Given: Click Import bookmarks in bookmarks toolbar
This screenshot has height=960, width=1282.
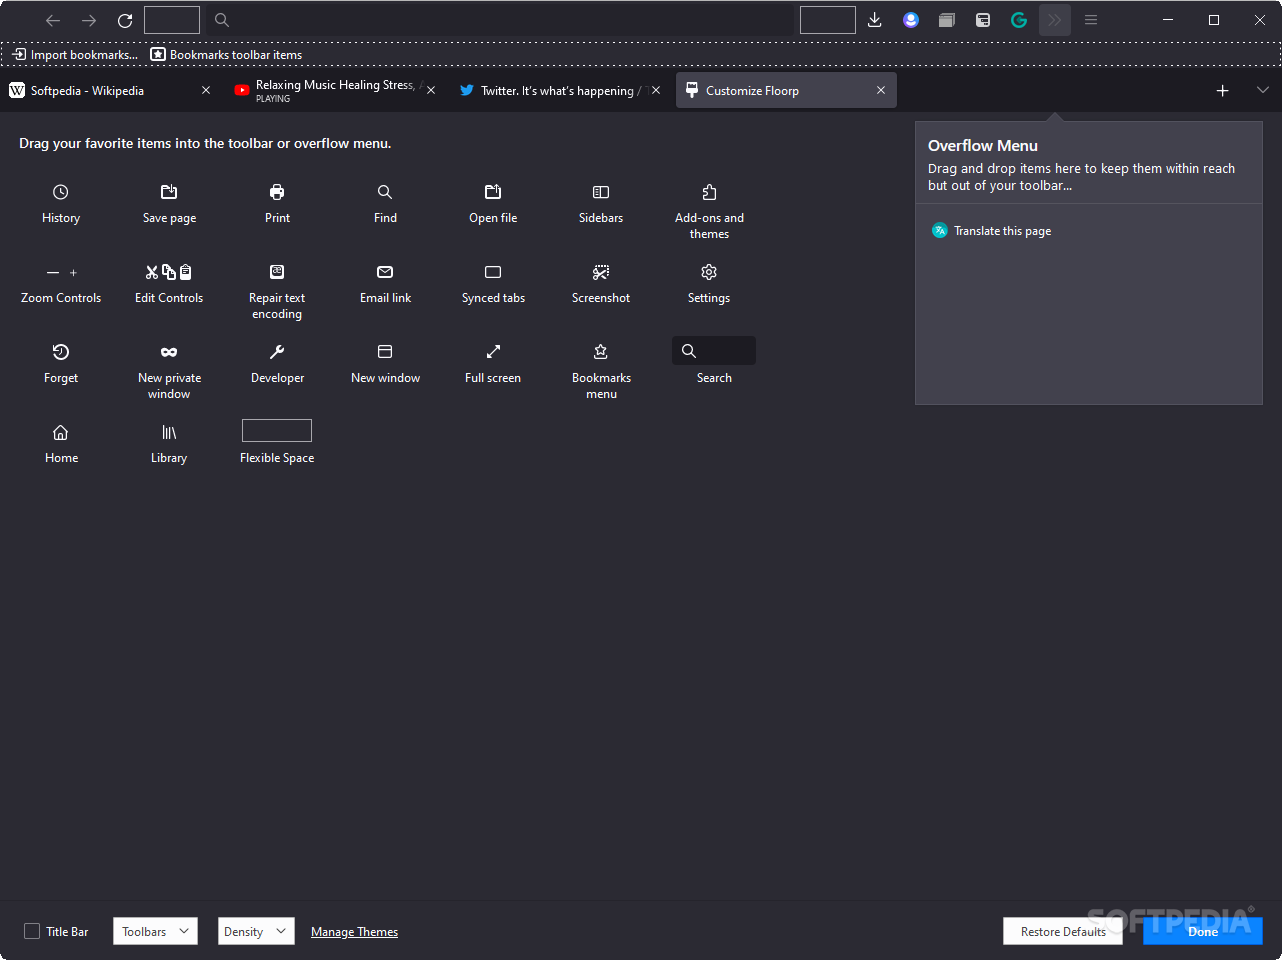Looking at the screenshot, I should 75,55.
